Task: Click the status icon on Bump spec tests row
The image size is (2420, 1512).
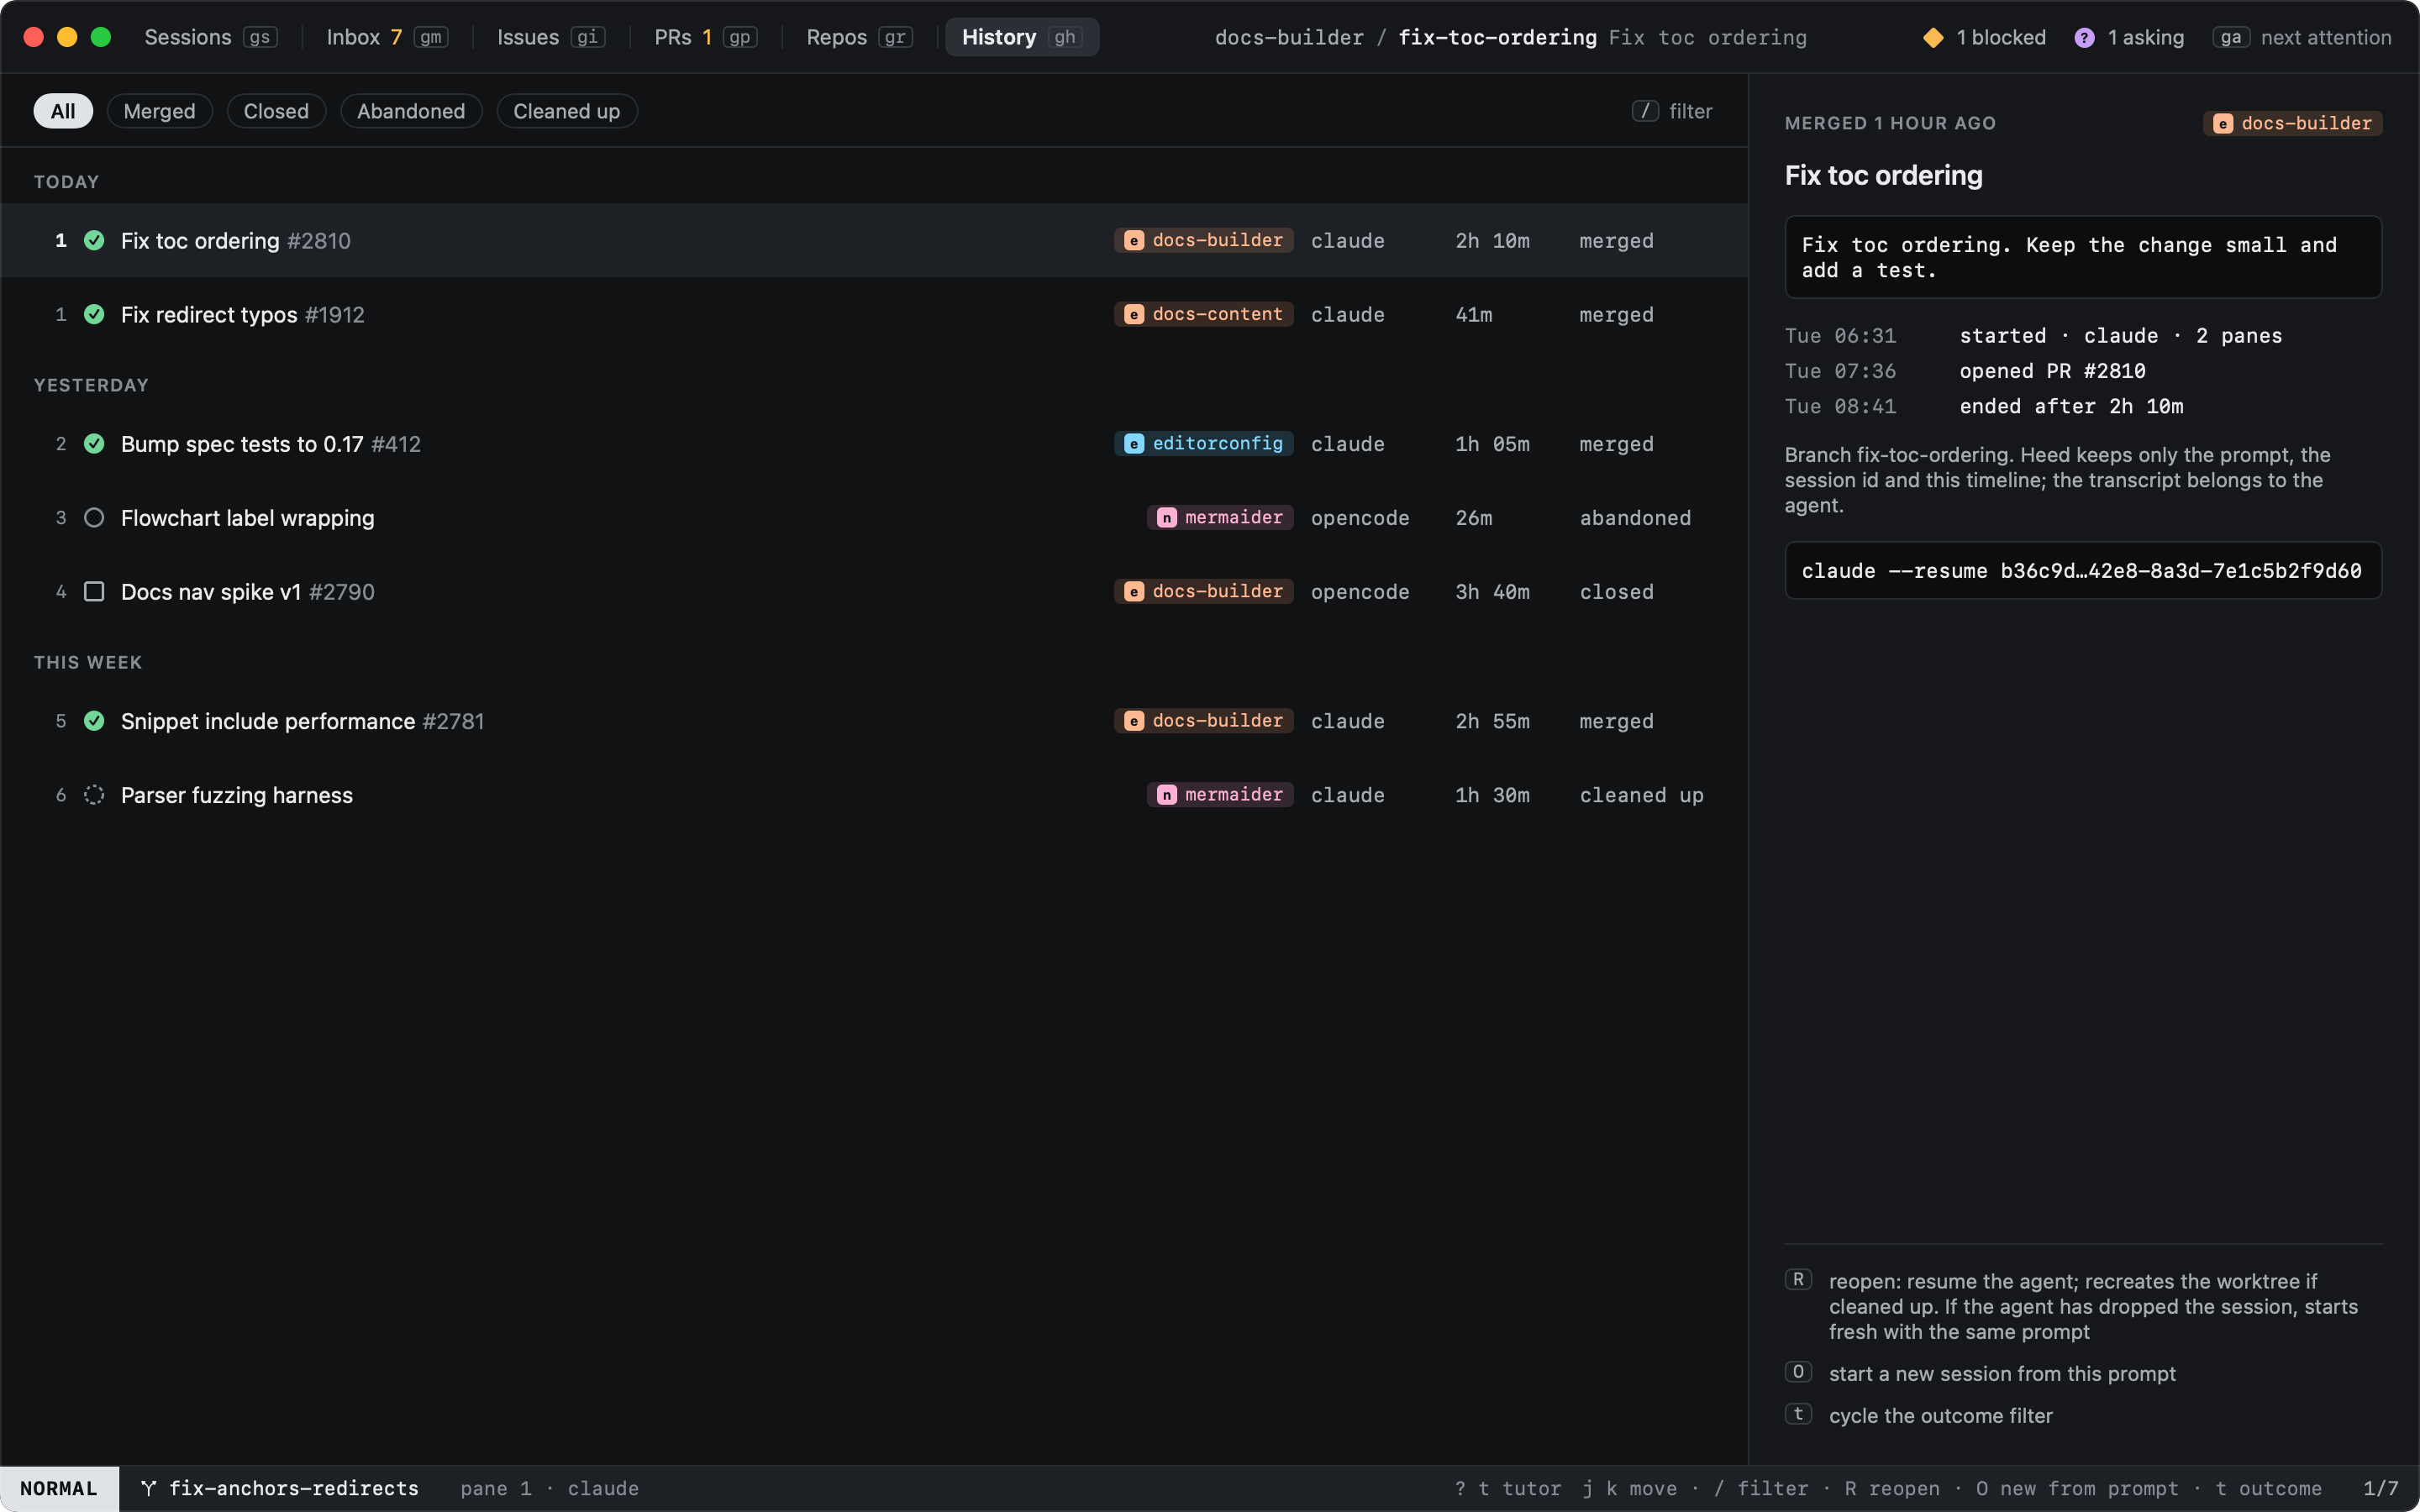Action: pos(94,443)
